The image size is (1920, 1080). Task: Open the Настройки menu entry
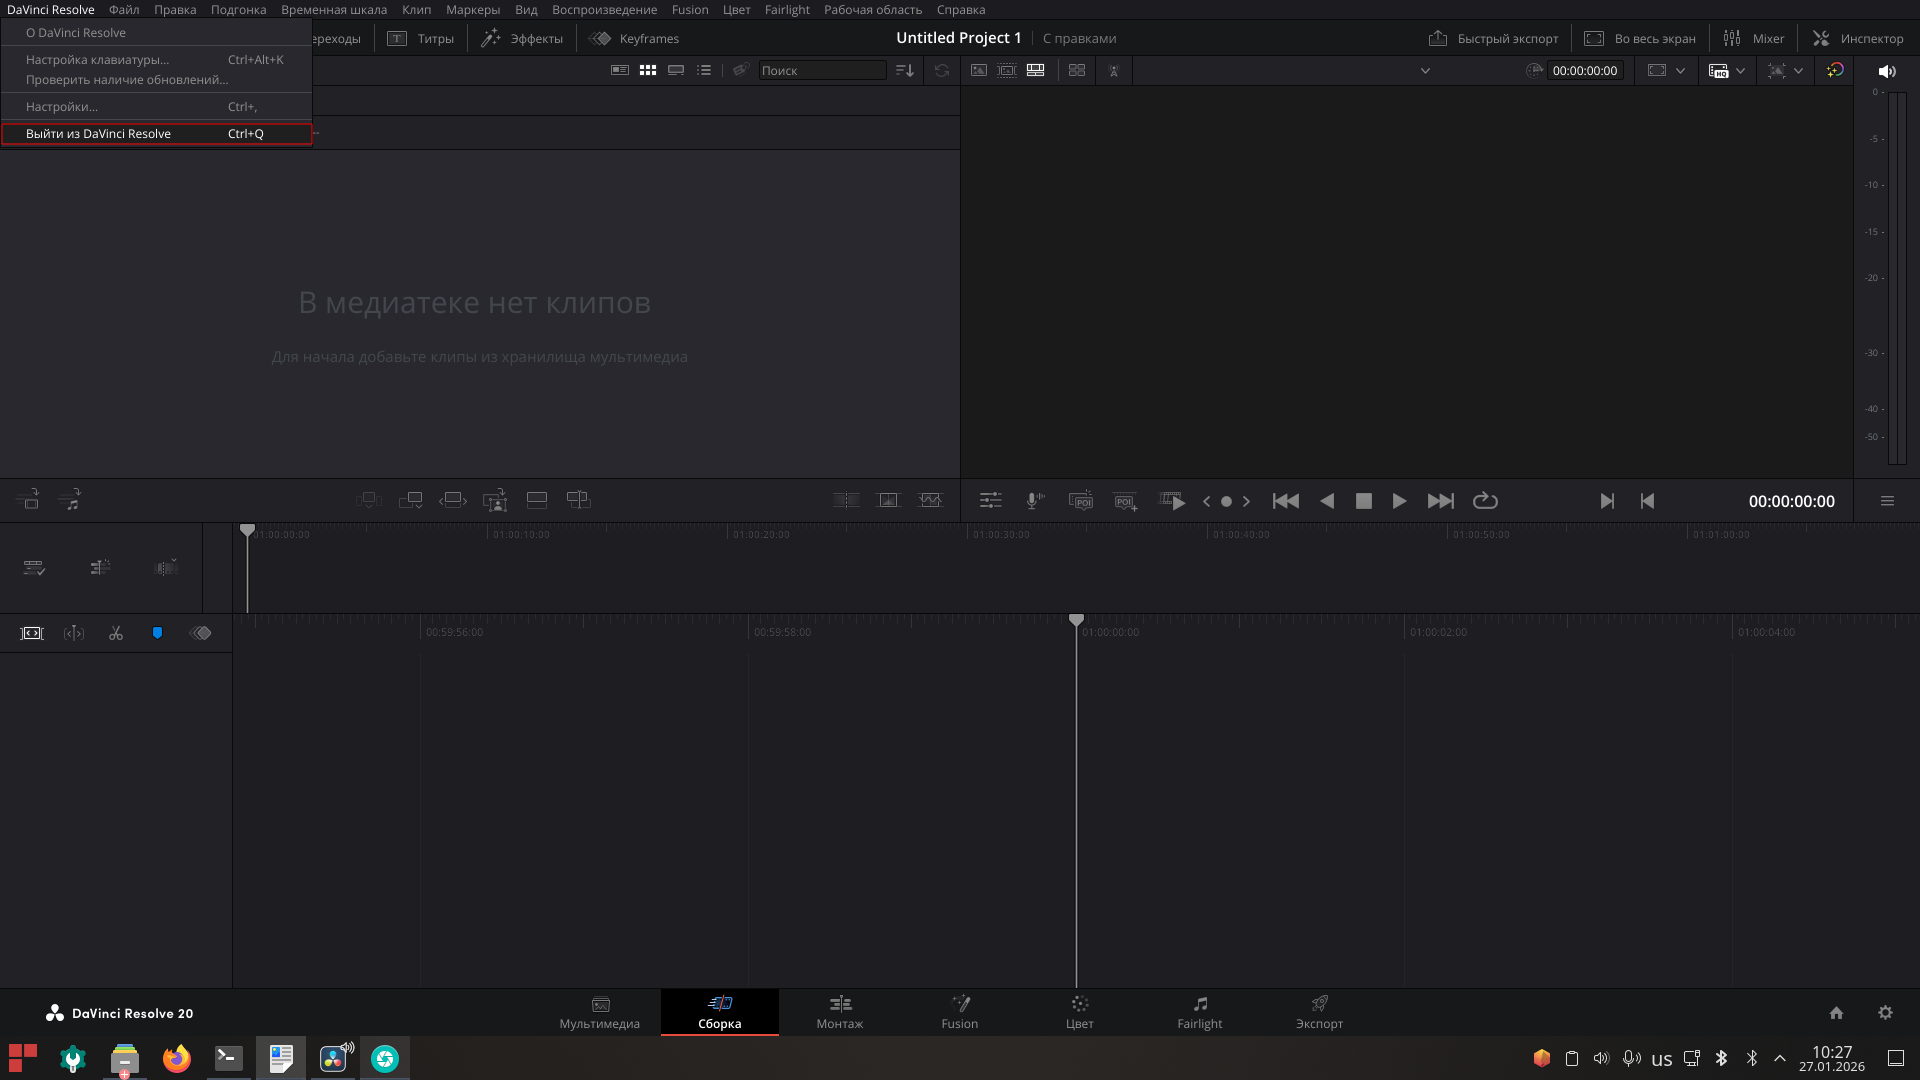click(62, 107)
